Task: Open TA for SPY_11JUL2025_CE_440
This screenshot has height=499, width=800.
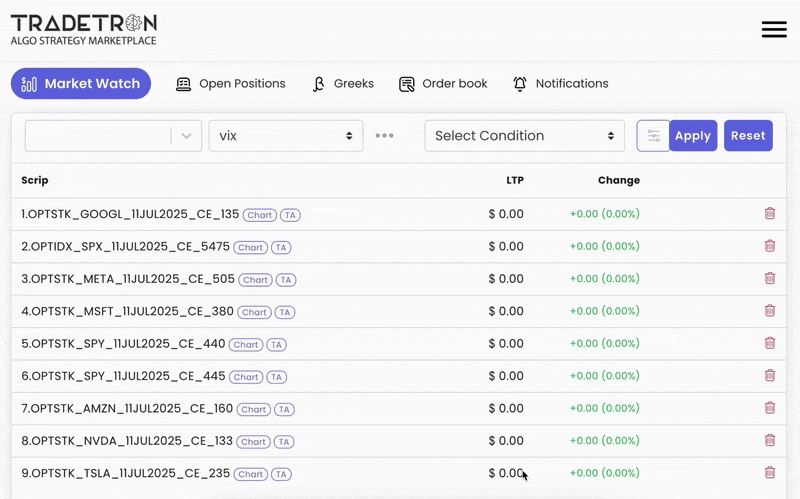Action: tap(277, 345)
